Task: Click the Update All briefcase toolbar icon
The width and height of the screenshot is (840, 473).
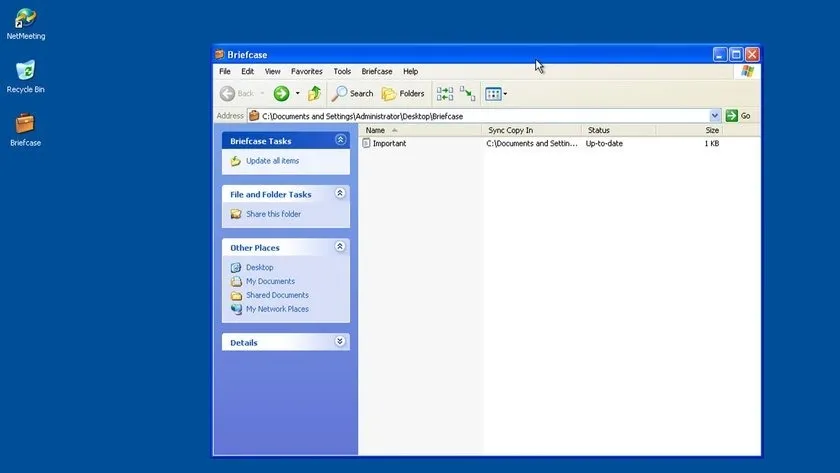Action: coord(445,94)
